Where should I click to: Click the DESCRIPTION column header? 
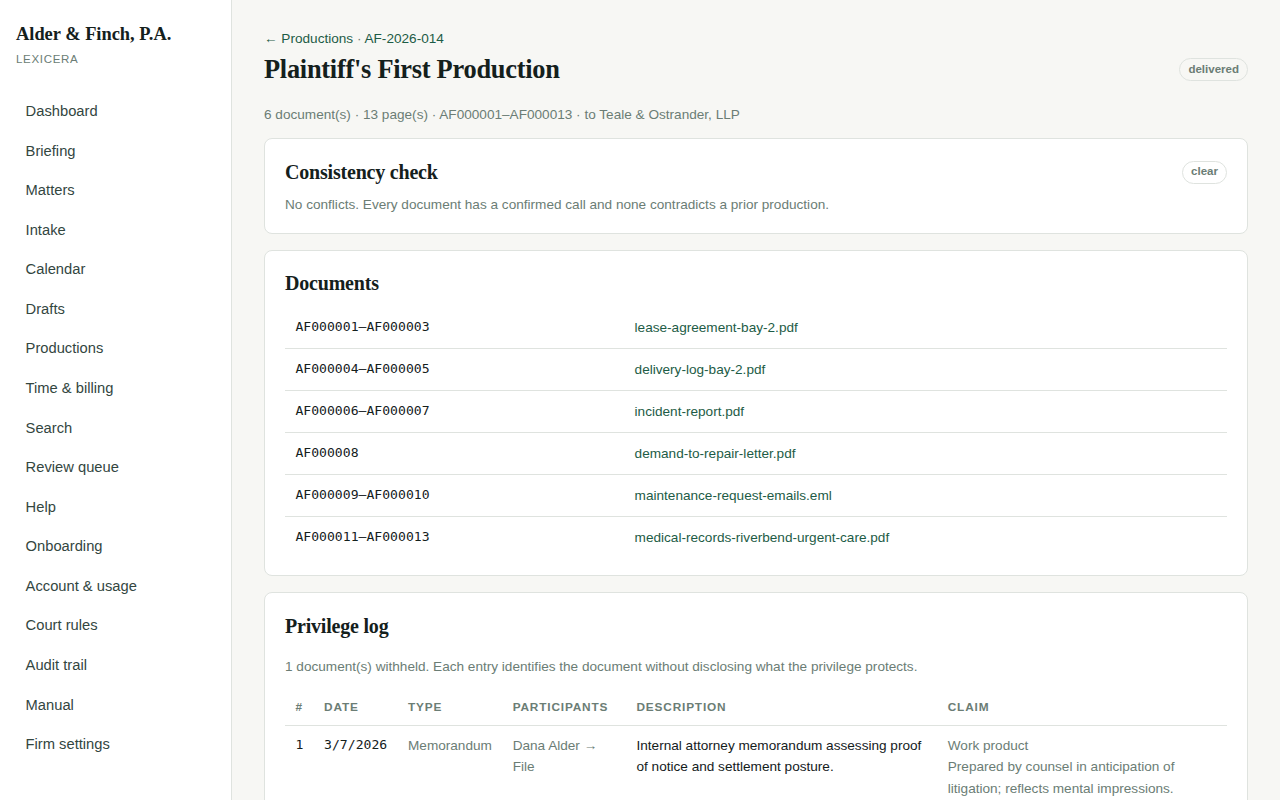[x=681, y=707]
